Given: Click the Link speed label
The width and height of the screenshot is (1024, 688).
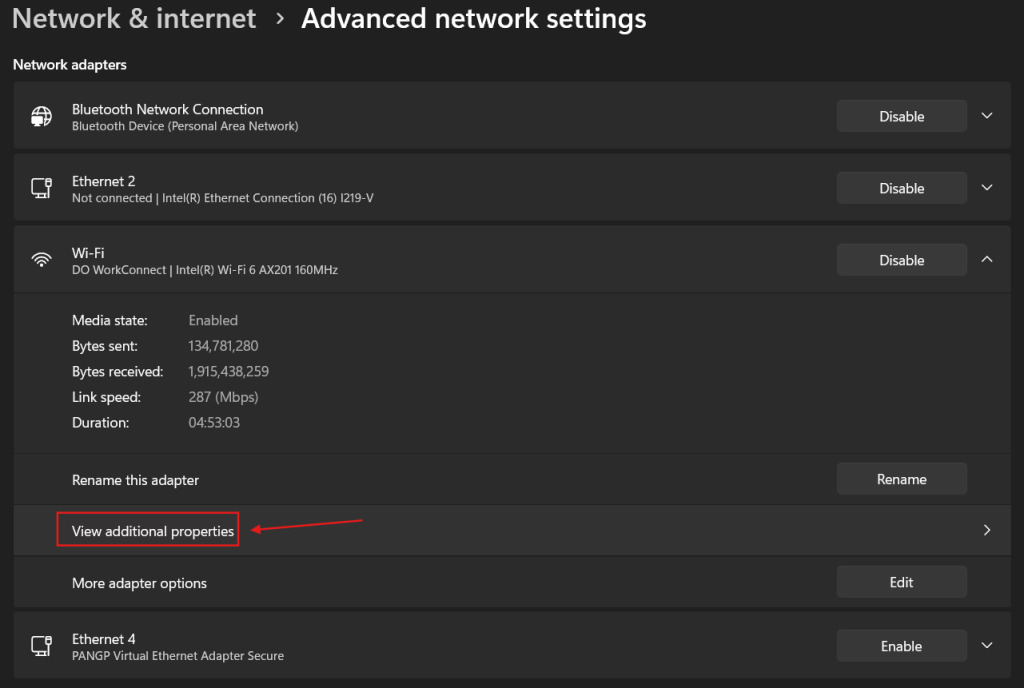Looking at the screenshot, I should coord(106,397).
